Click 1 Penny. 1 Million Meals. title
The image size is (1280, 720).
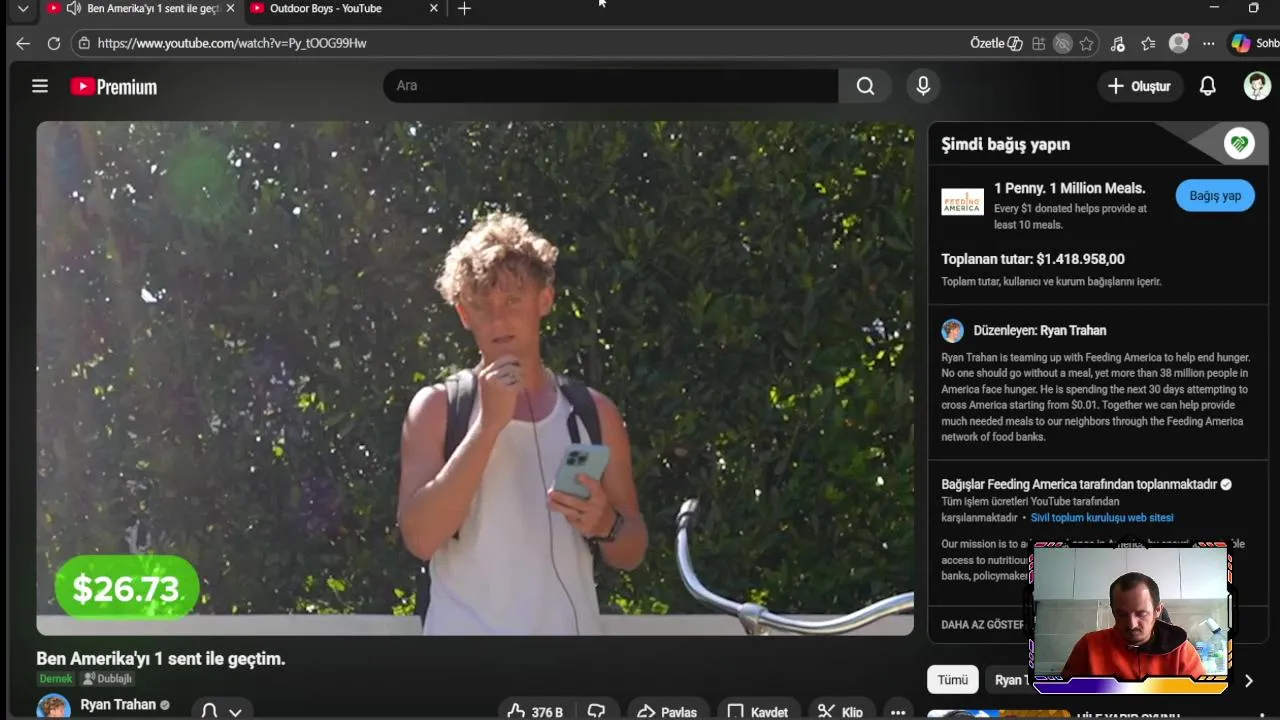(x=1069, y=188)
